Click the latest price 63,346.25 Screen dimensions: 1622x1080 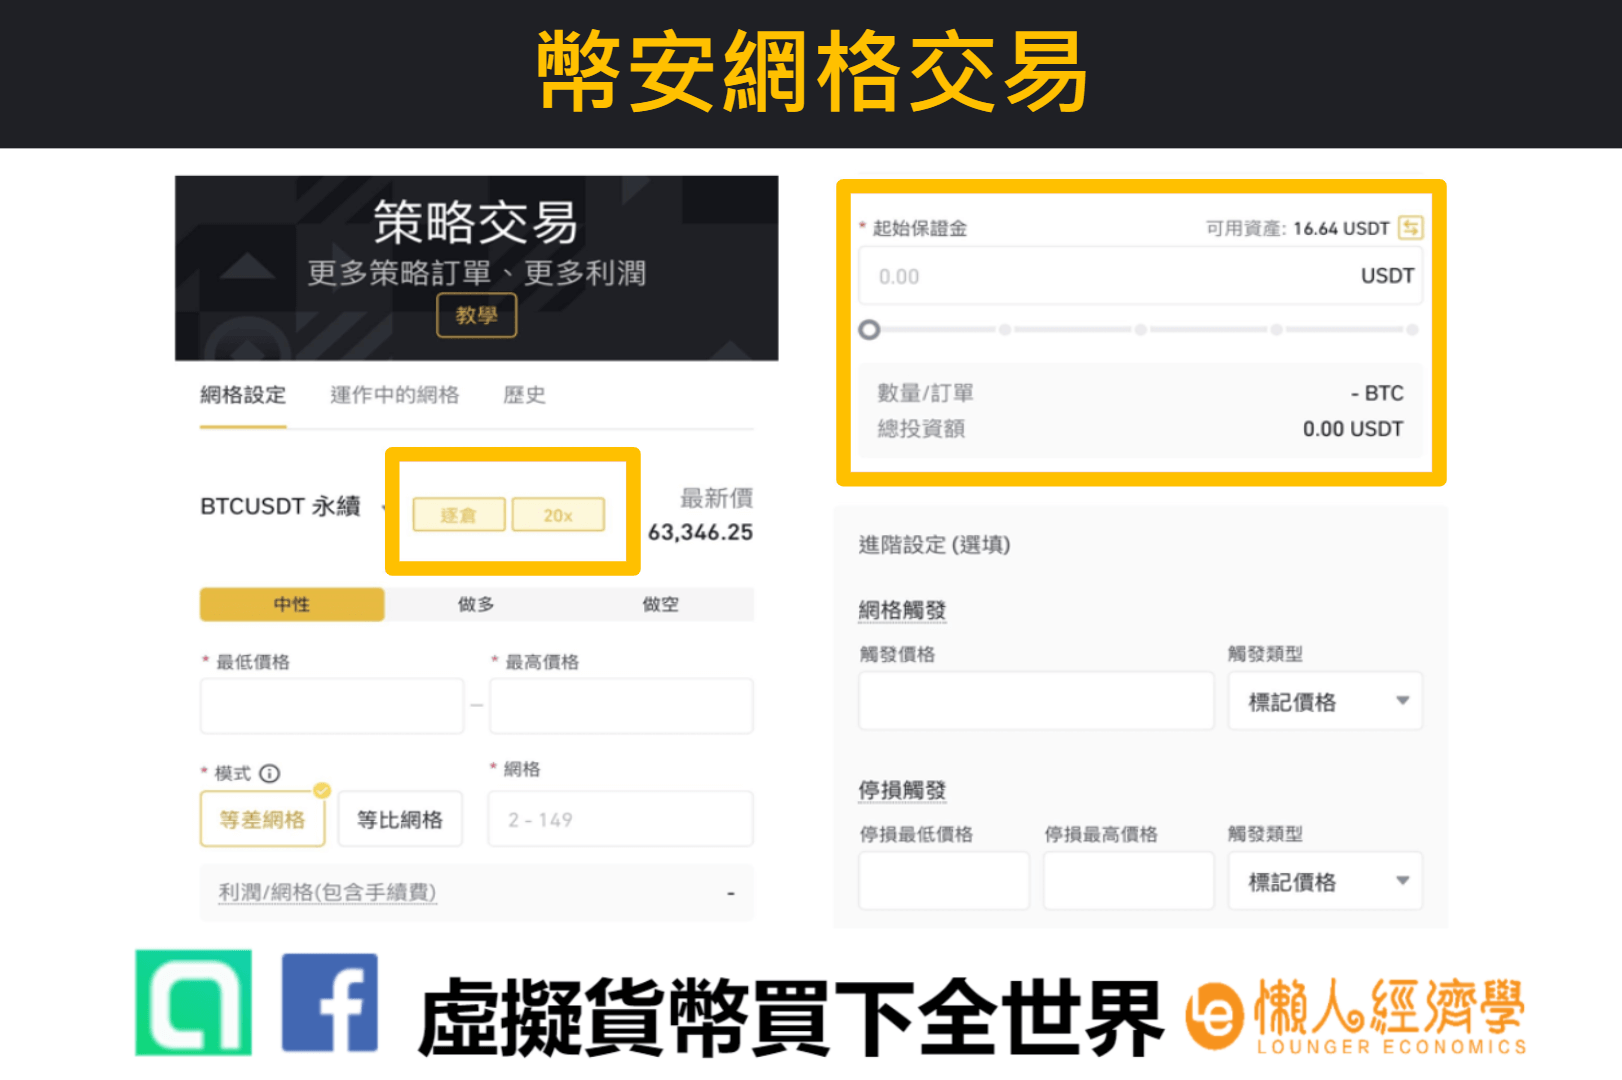pyautogui.click(x=700, y=532)
